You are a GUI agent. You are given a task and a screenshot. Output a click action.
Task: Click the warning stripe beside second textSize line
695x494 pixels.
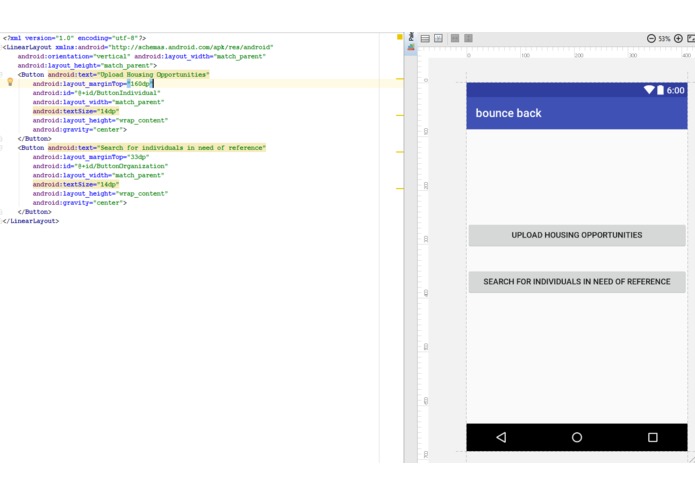[399, 189]
